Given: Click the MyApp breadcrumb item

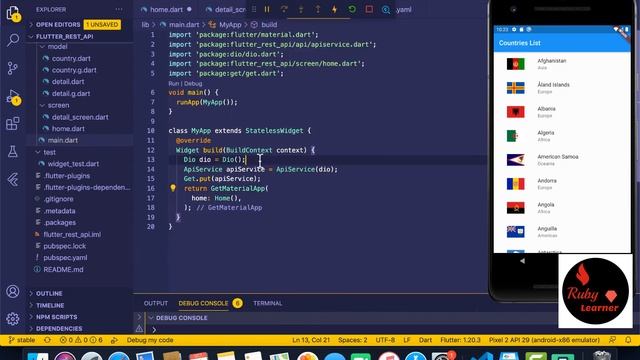Looking at the screenshot, I should (x=230, y=24).
